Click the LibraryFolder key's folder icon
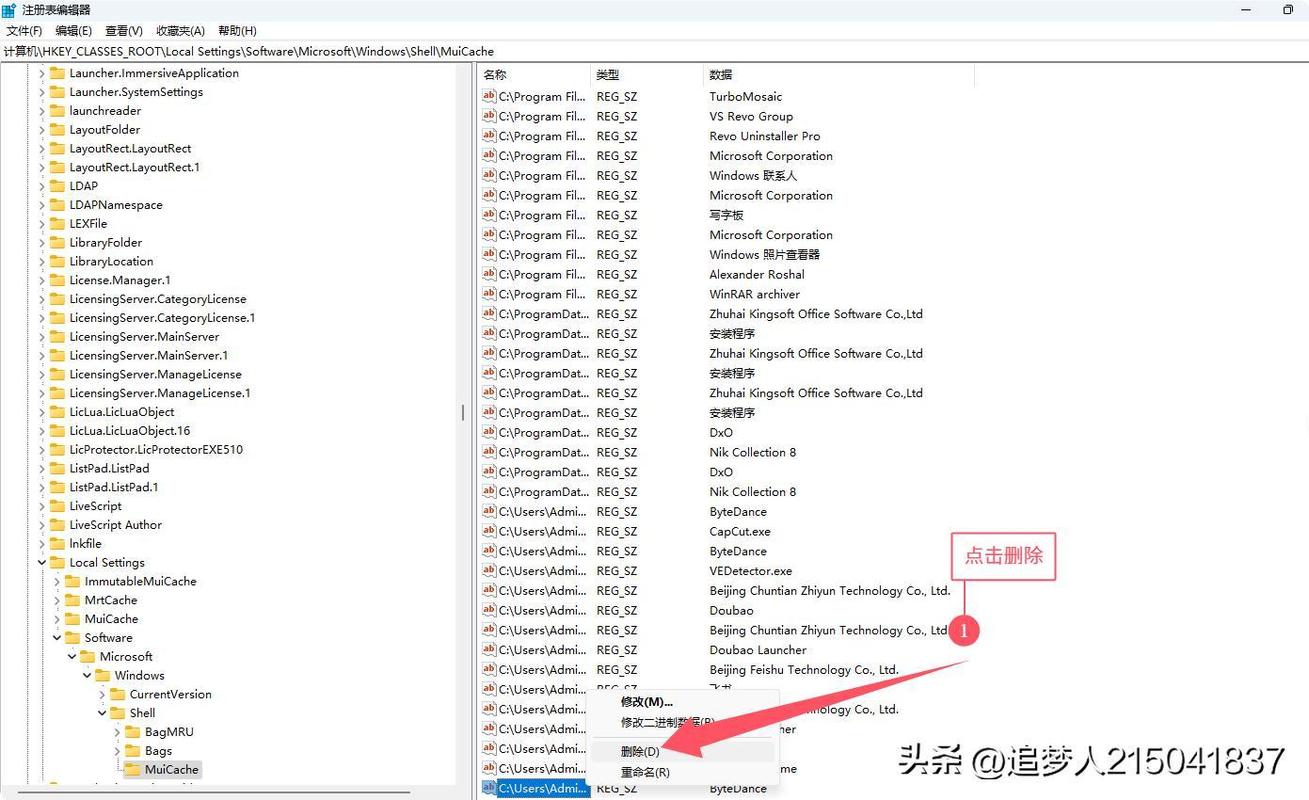This screenshot has width=1309, height=800. (x=57, y=243)
